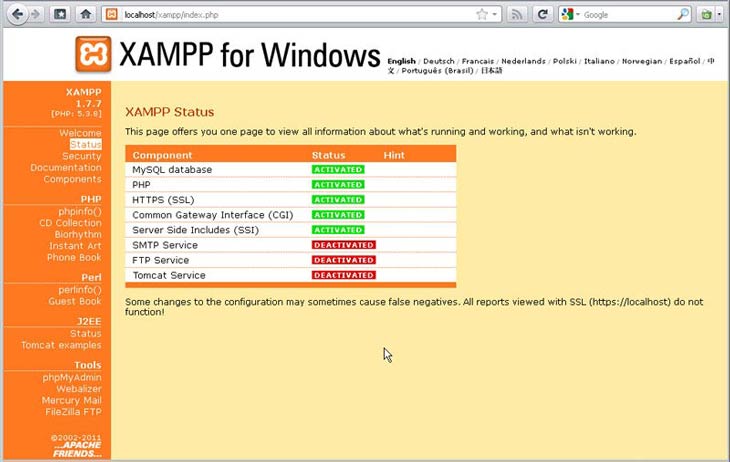Viewport: 730px width, 462px height.
Task: Click the Apache Friends footer logo
Action: 77,449
